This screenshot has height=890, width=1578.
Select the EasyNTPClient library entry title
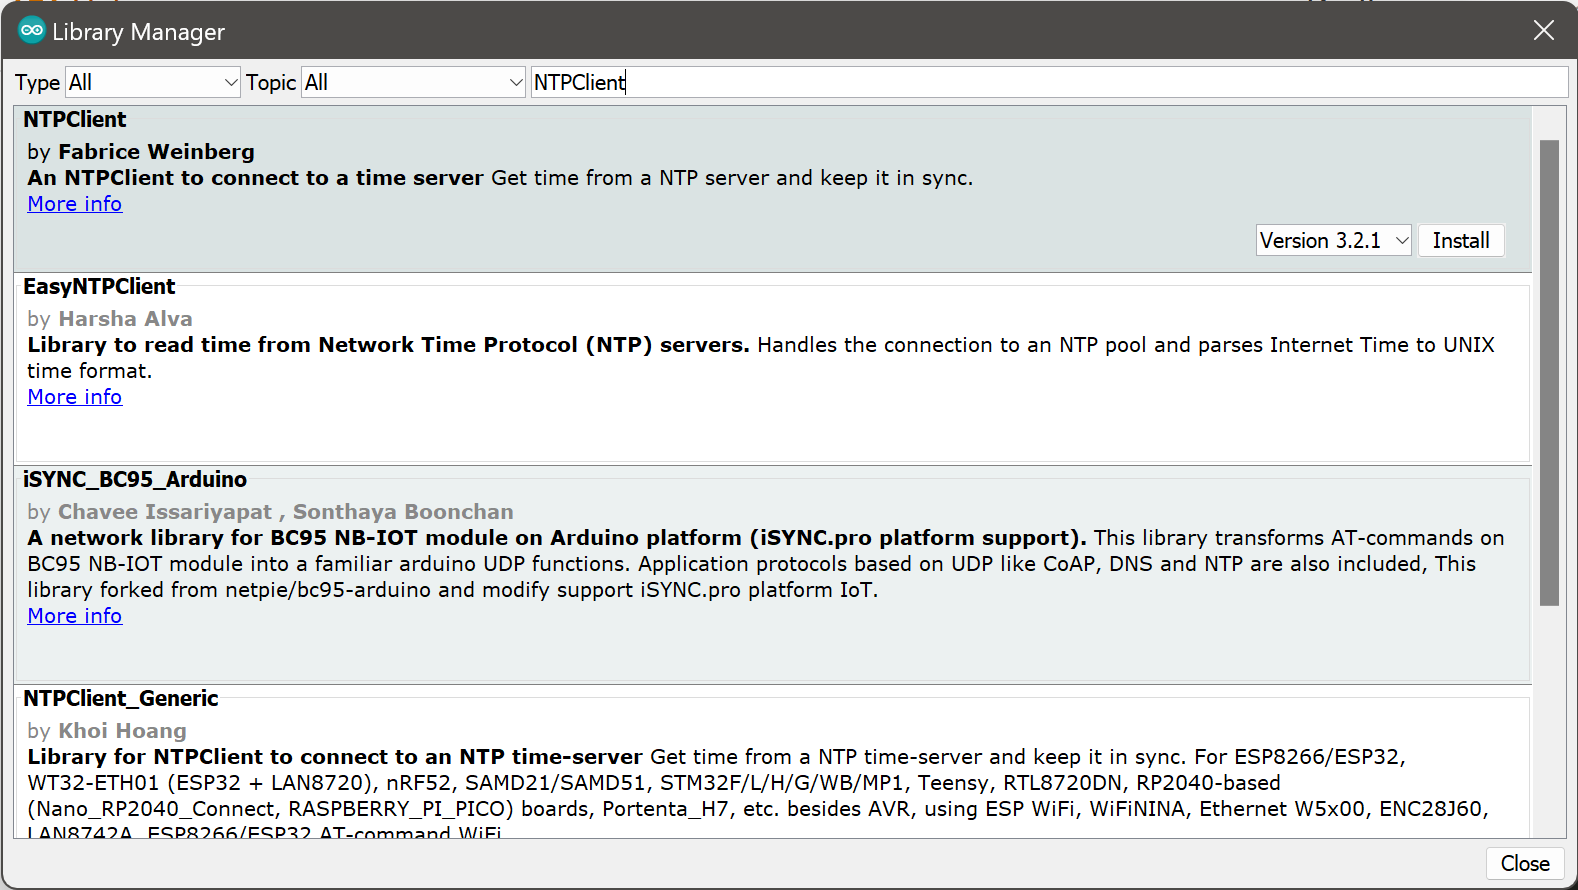pyautogui.click(x=99, y=286)
